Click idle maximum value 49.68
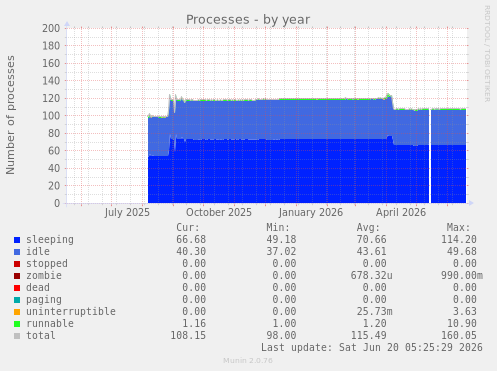The image size is (497, 371). click(x=462, y=251)
